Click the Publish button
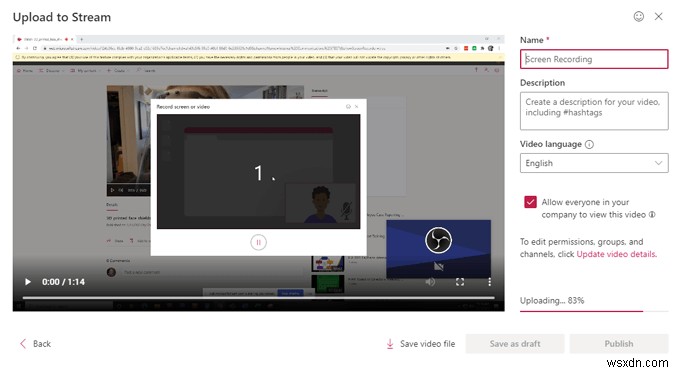Viewport: 680px width, 373px height. (619, 344)
